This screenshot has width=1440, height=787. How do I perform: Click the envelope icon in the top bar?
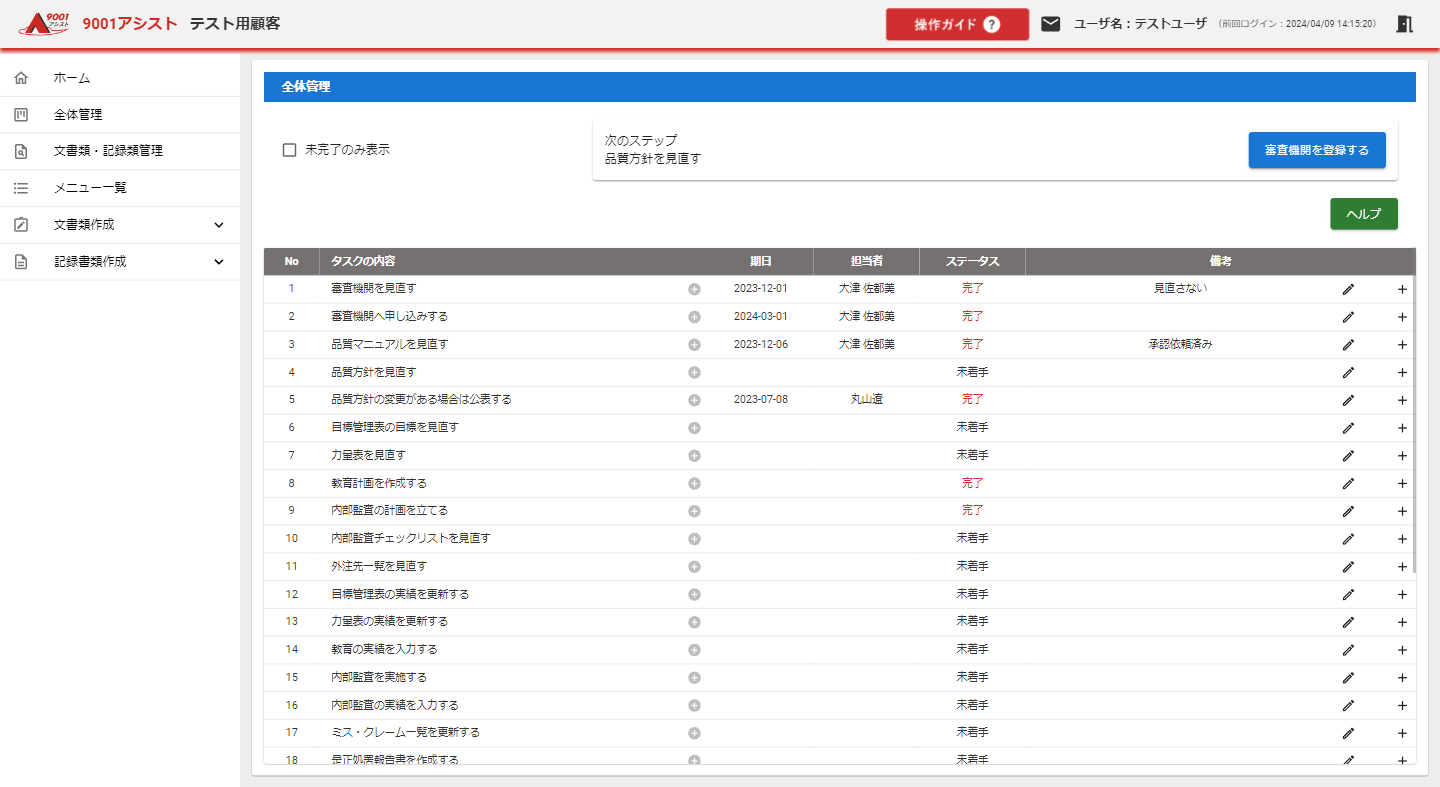(x=1050, y=22)
